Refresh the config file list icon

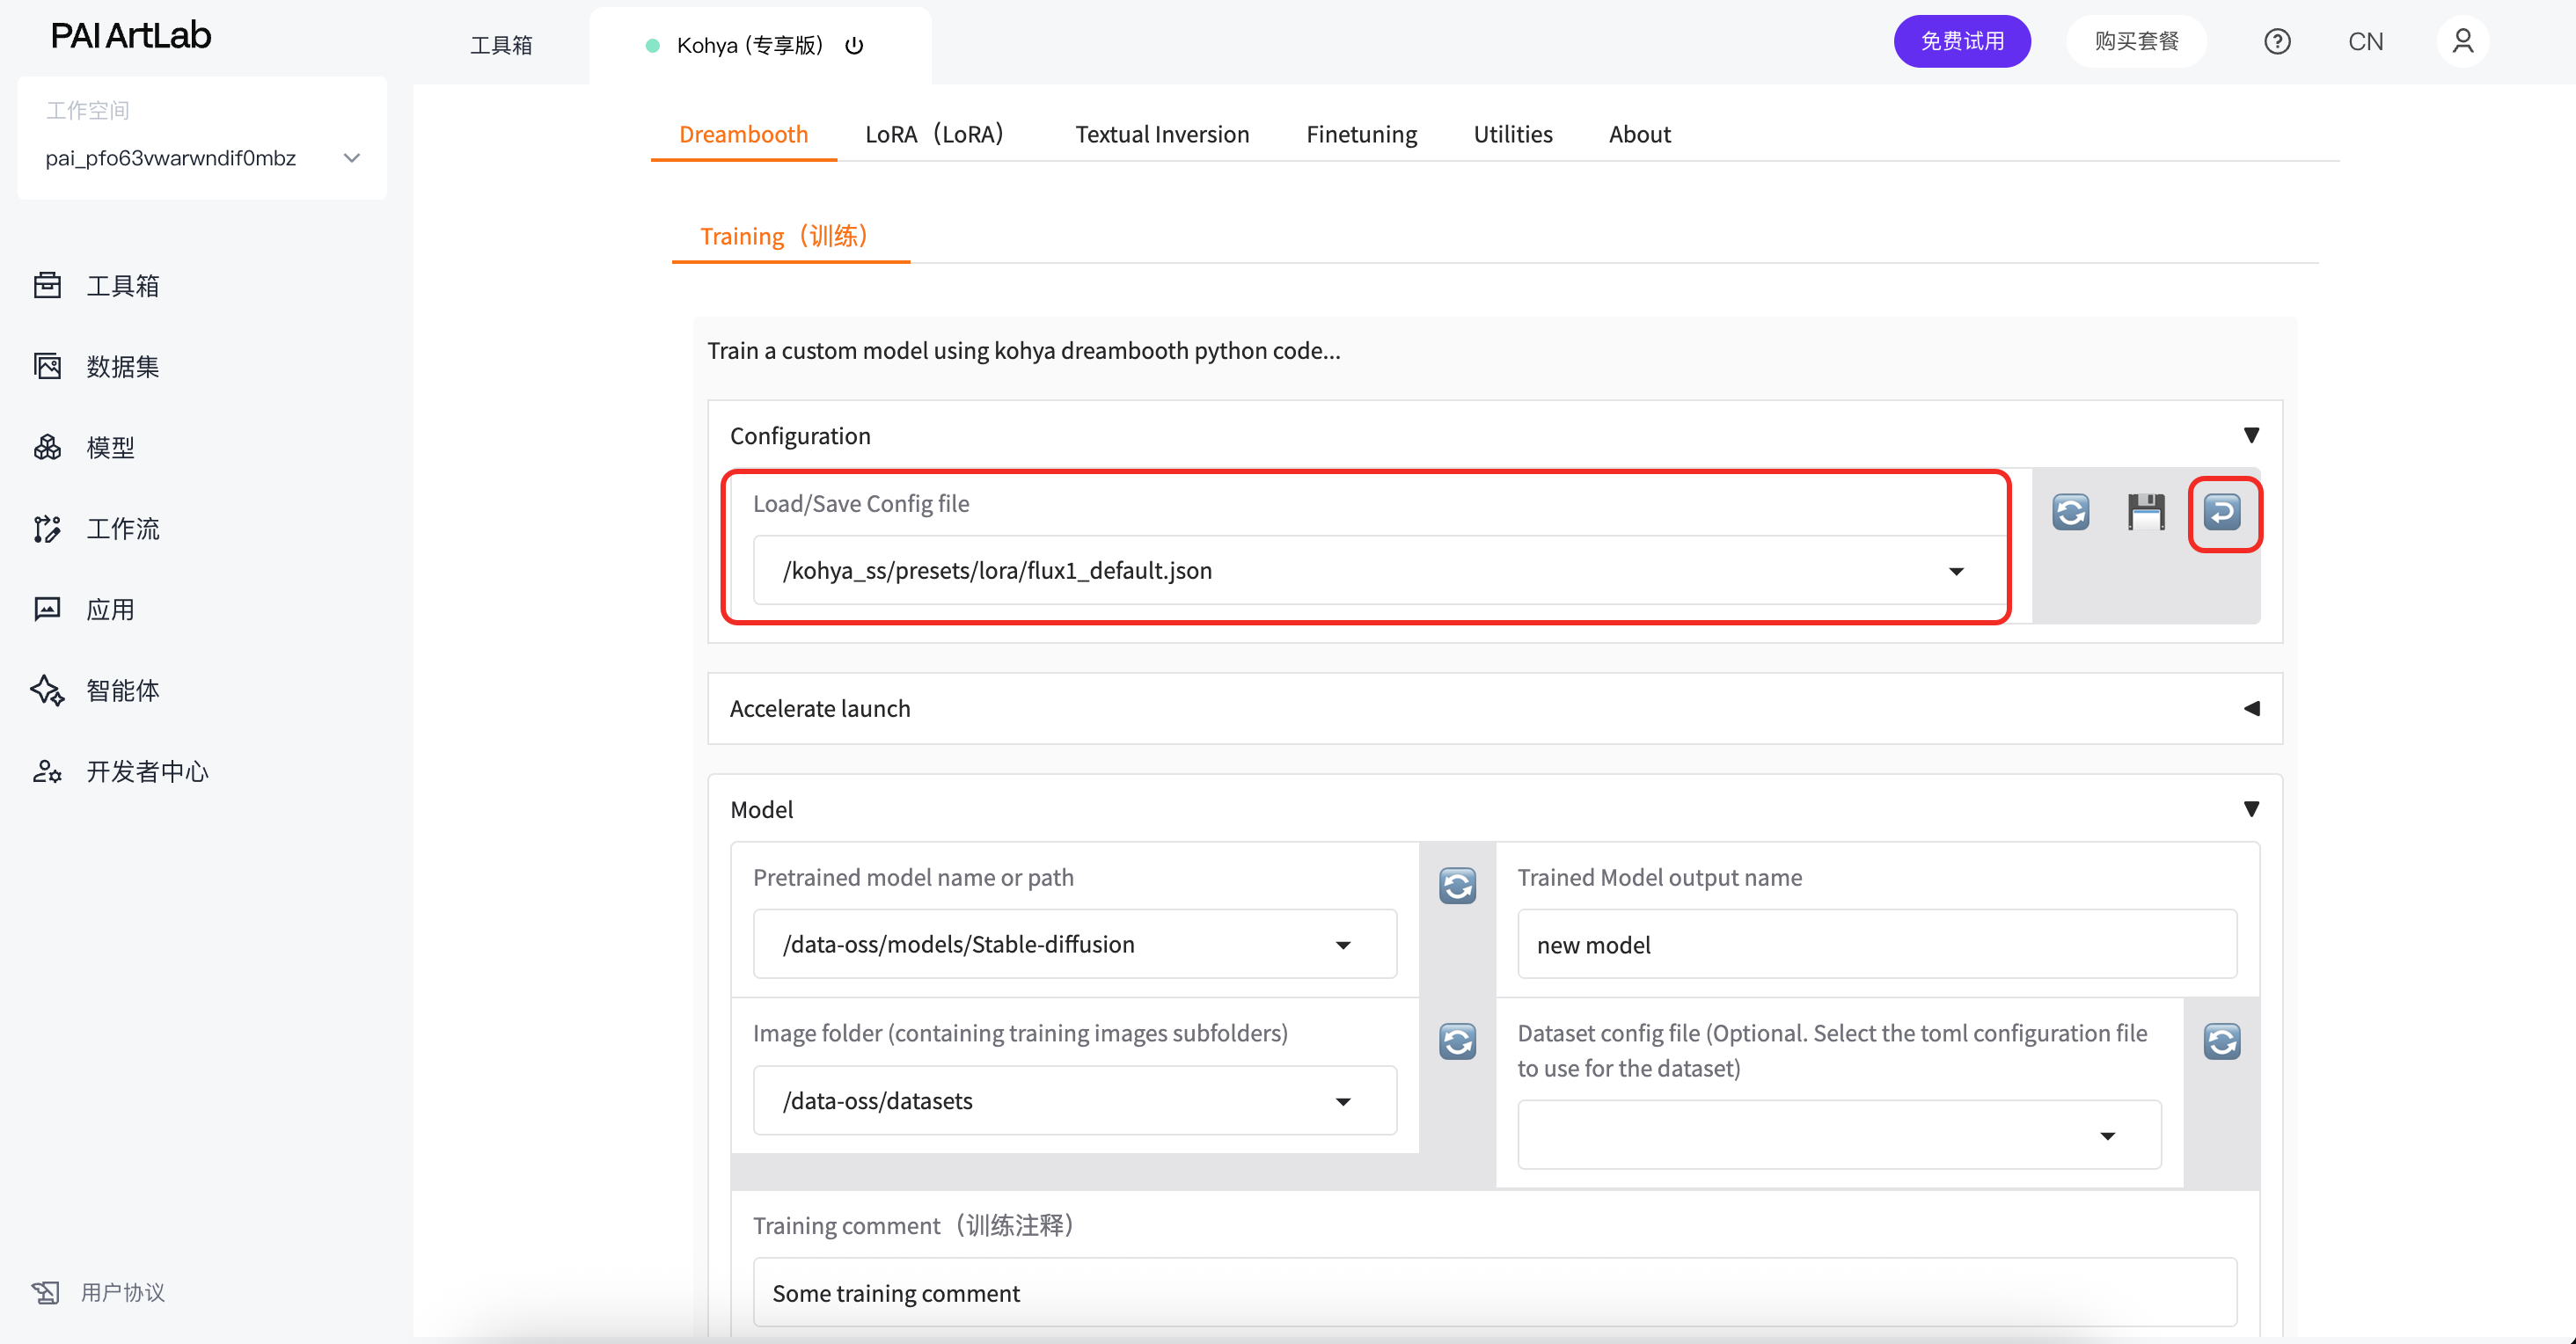point(2070,512)
